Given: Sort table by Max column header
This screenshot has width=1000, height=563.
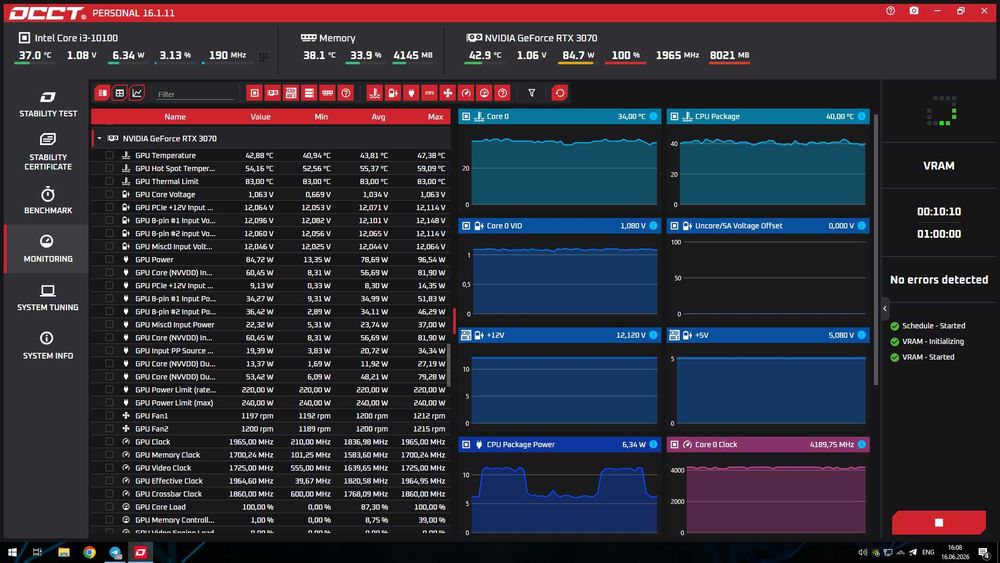Looking at the screenshot, I should pos(436,117).
